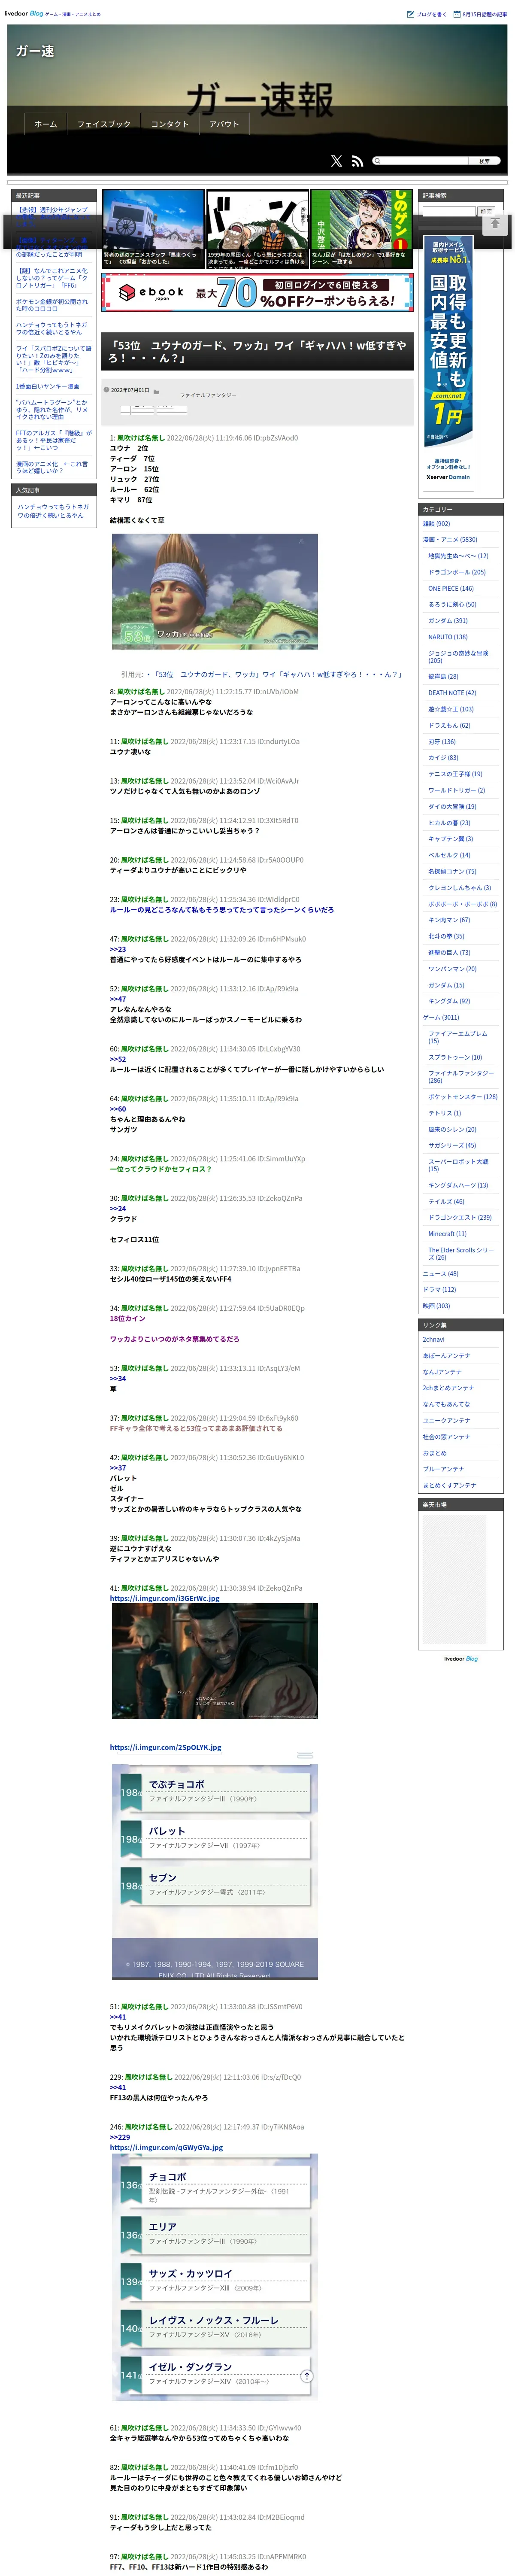Open category 名探偵コナン (75)
The width and height of the screenshot is (515, 2576).
tap(452, 871)
